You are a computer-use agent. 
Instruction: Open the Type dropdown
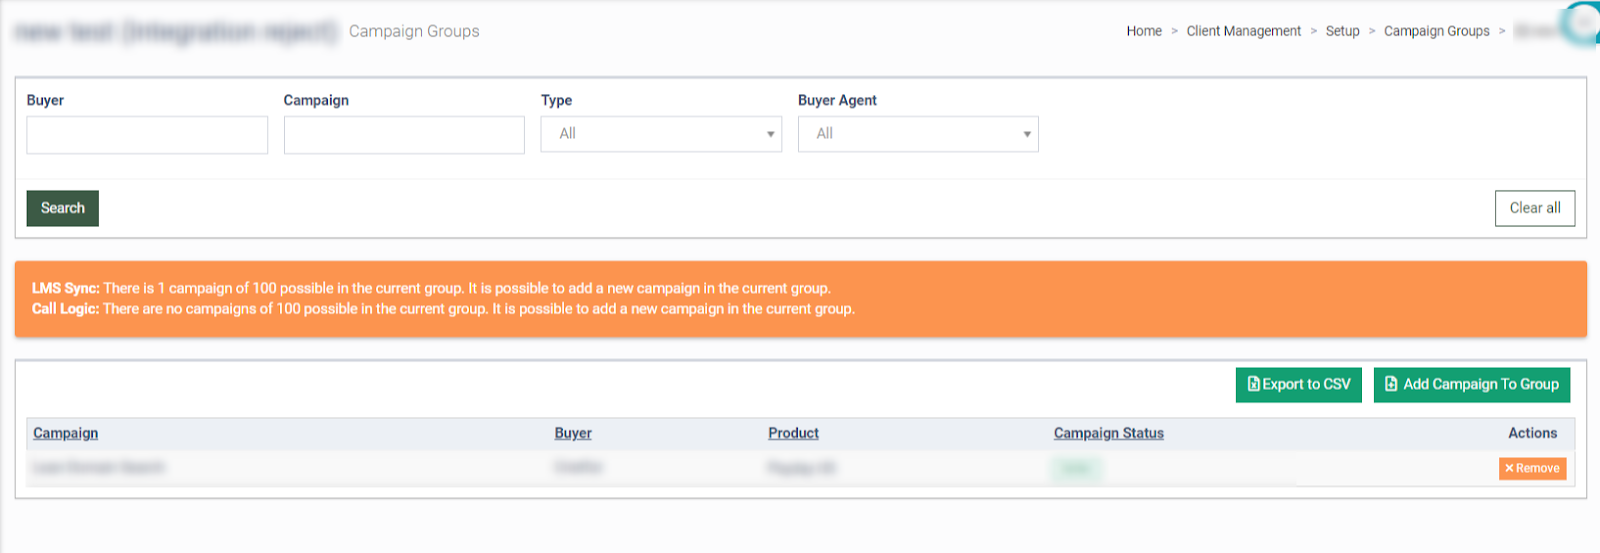(x=661, y=134)
